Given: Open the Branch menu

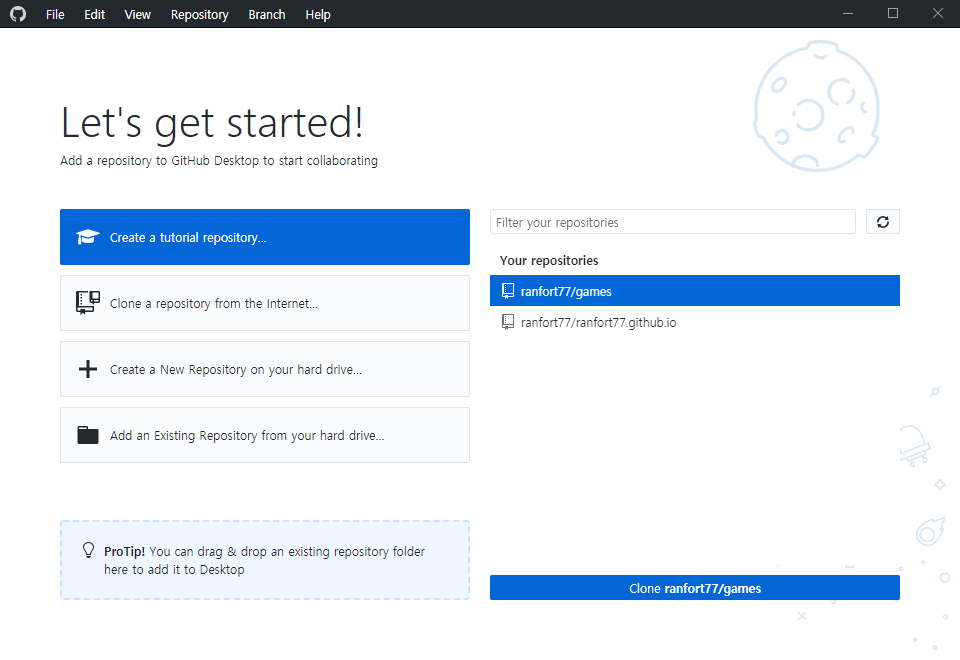Looking at the screenshot, I should coord(266,14).
